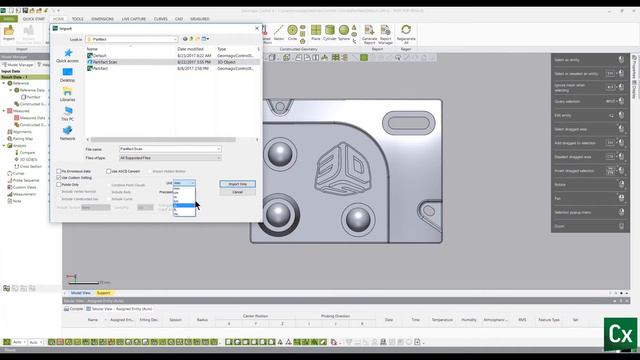Switch to the LIVE CAPTURE ribbon tab
The image size is (640, 360).
(133, 19)
